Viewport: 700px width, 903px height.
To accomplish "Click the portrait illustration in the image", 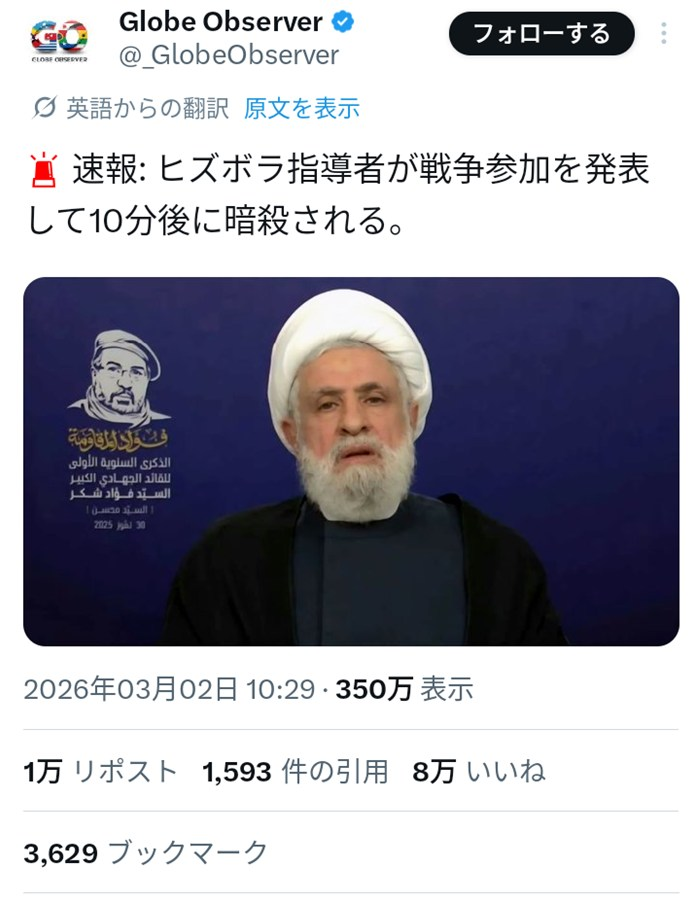I will [x=120, y=377].
